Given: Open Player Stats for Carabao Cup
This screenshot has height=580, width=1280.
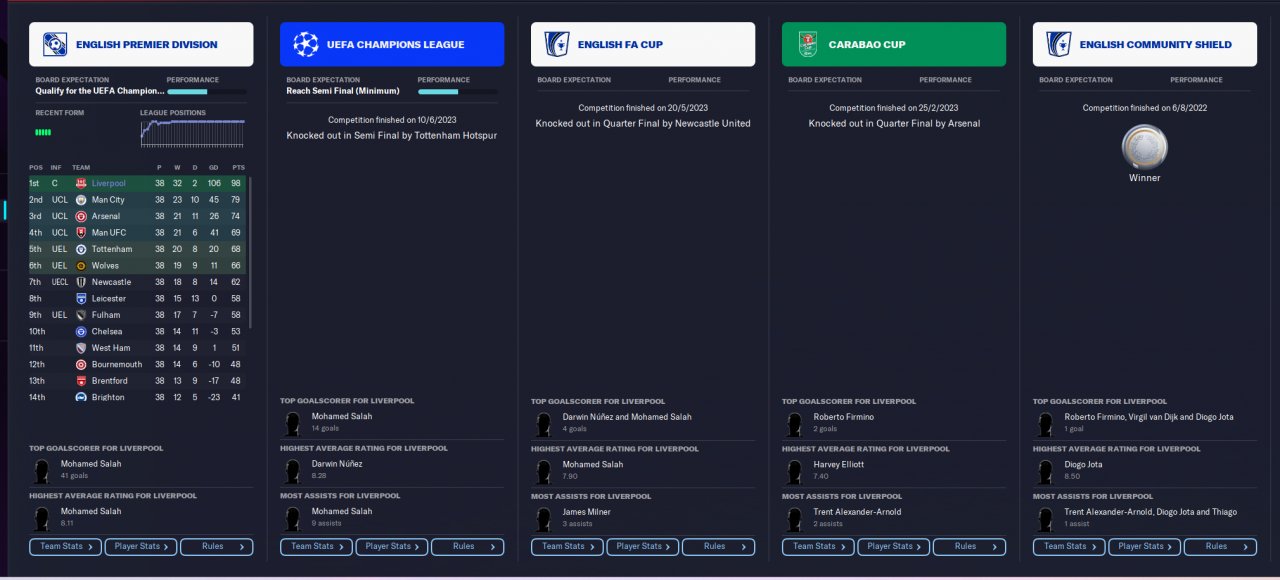Looking at the screenshot, I should (x=894, y=547).
